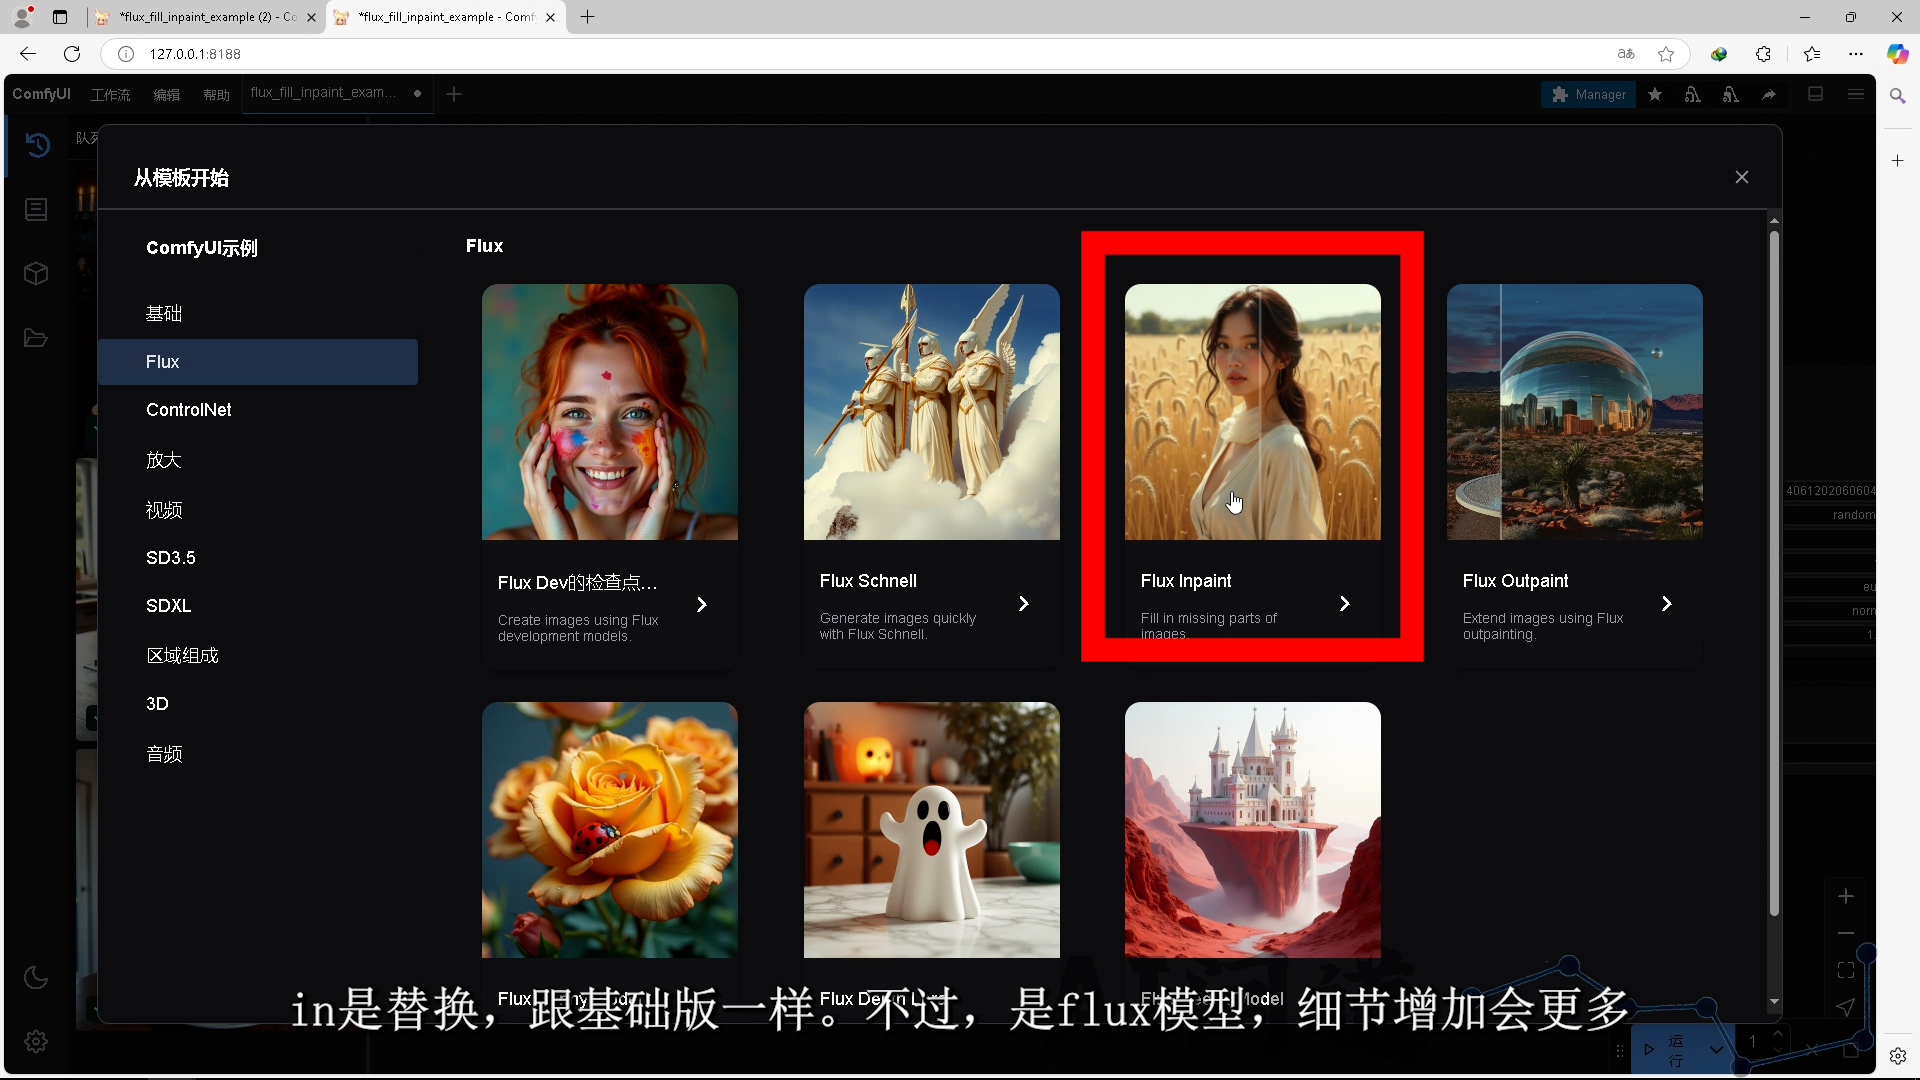Expand the Flux Schnell template chevron
The image size is (1920, 1080).
click(x=1023, y=604)
